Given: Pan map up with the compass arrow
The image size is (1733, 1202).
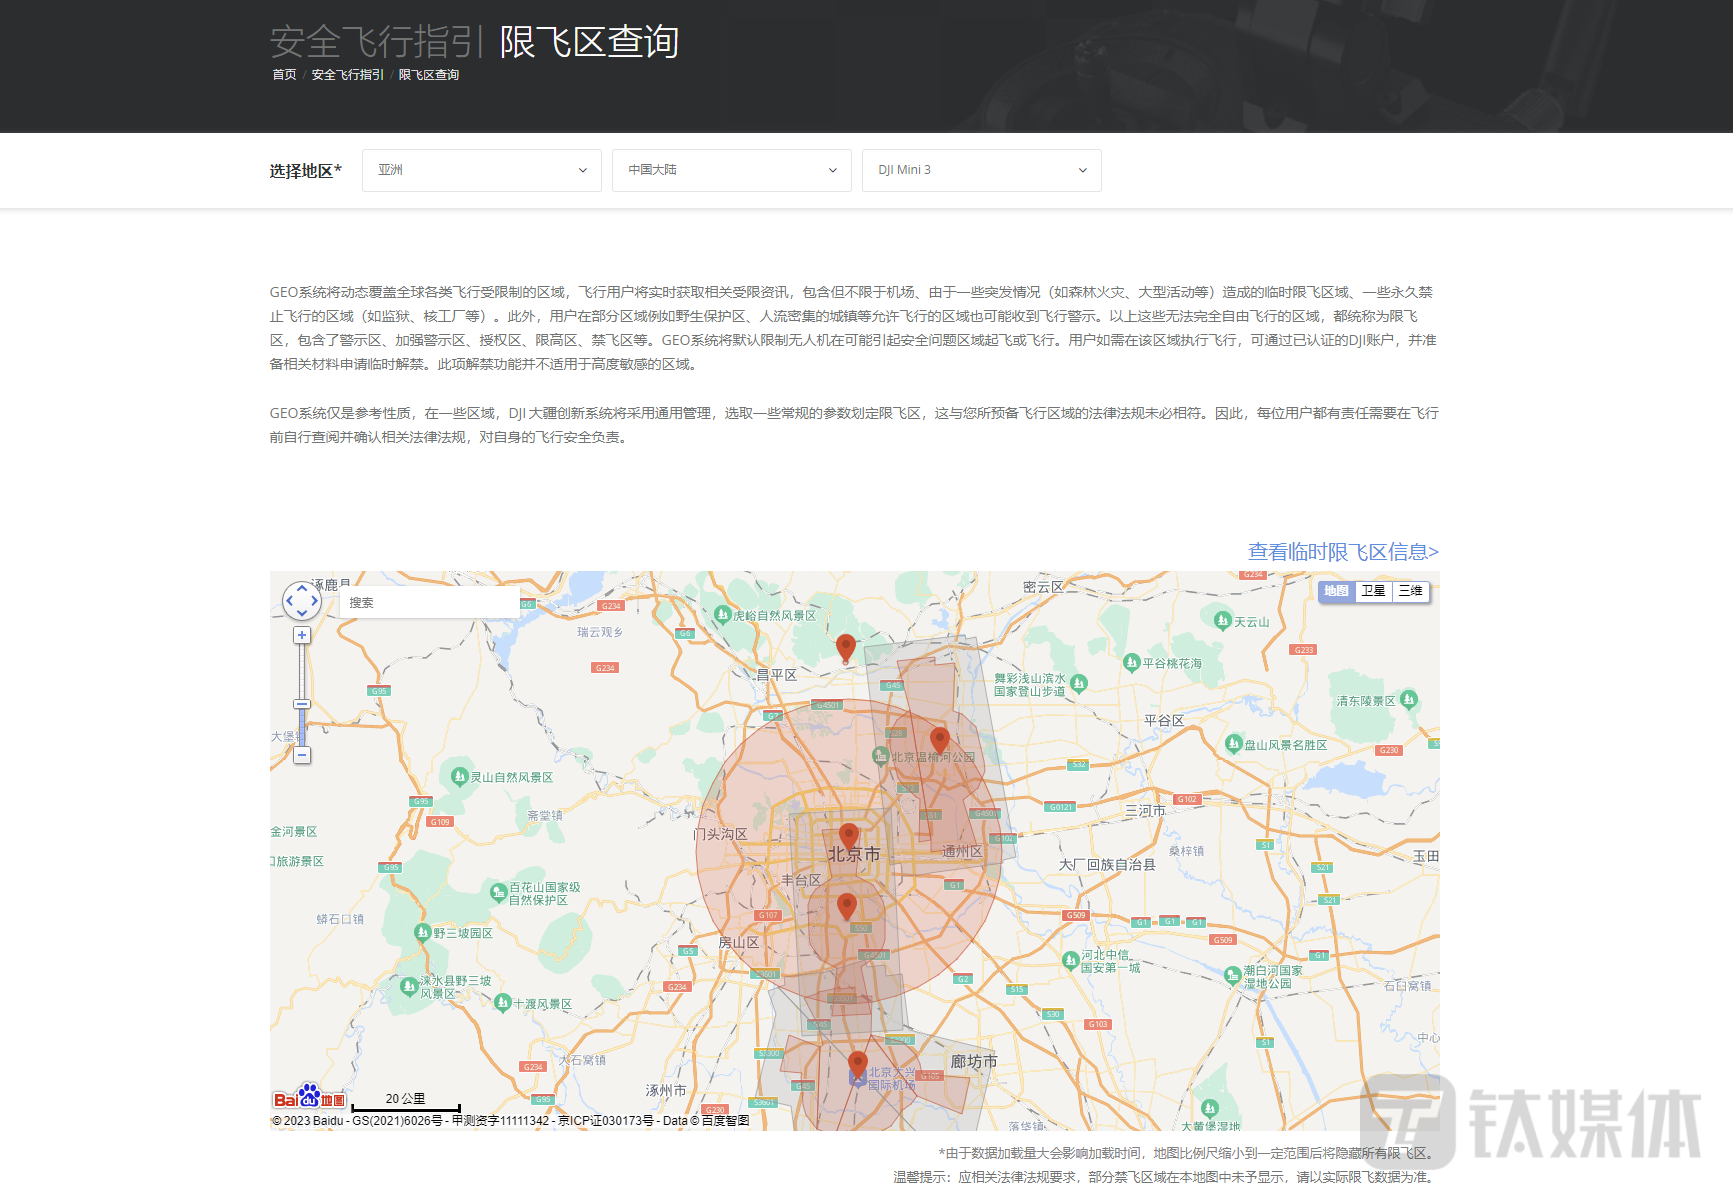Looking at the screenshot, I should pyautogui.click(x=302, y=588).
